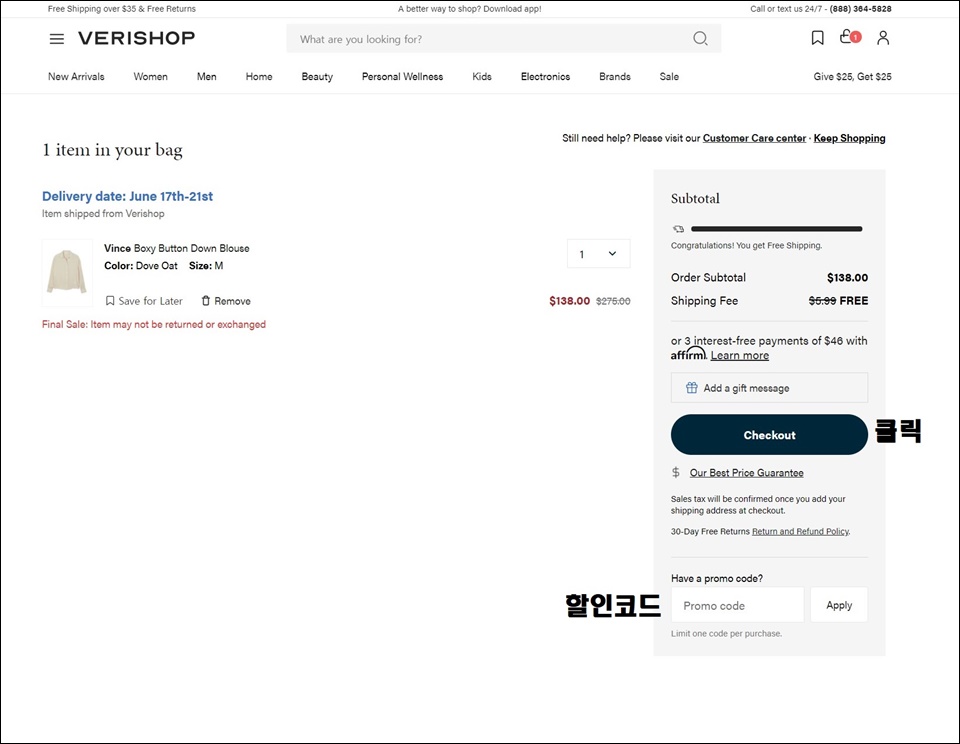This screenshot has height=744, width=960.
Task: Click the shipping truck icon
Action: point(678,229)
